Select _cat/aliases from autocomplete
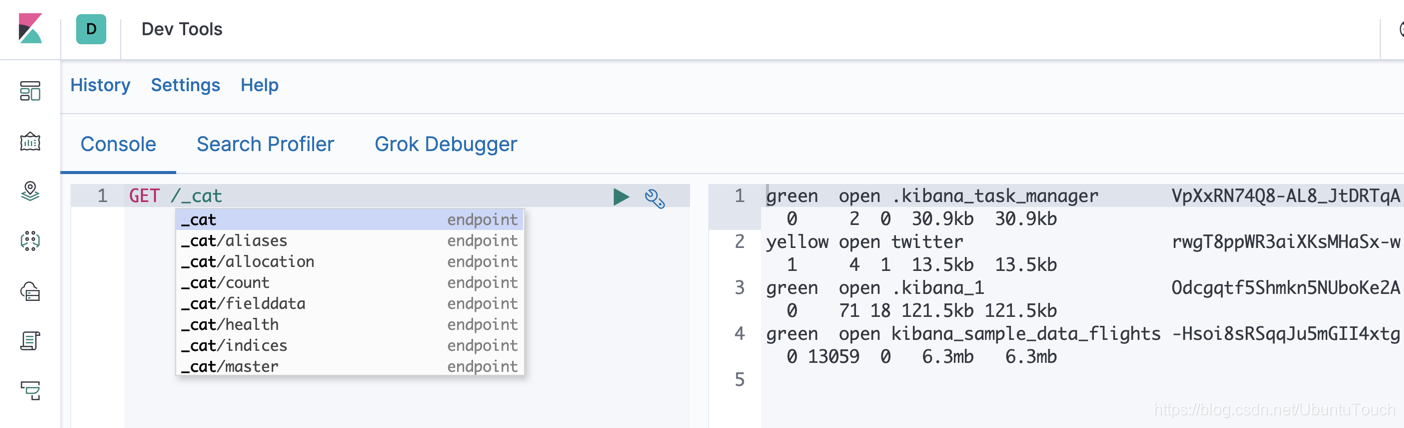This screenshot has width=1404, height=428. (x=350, y=240)
